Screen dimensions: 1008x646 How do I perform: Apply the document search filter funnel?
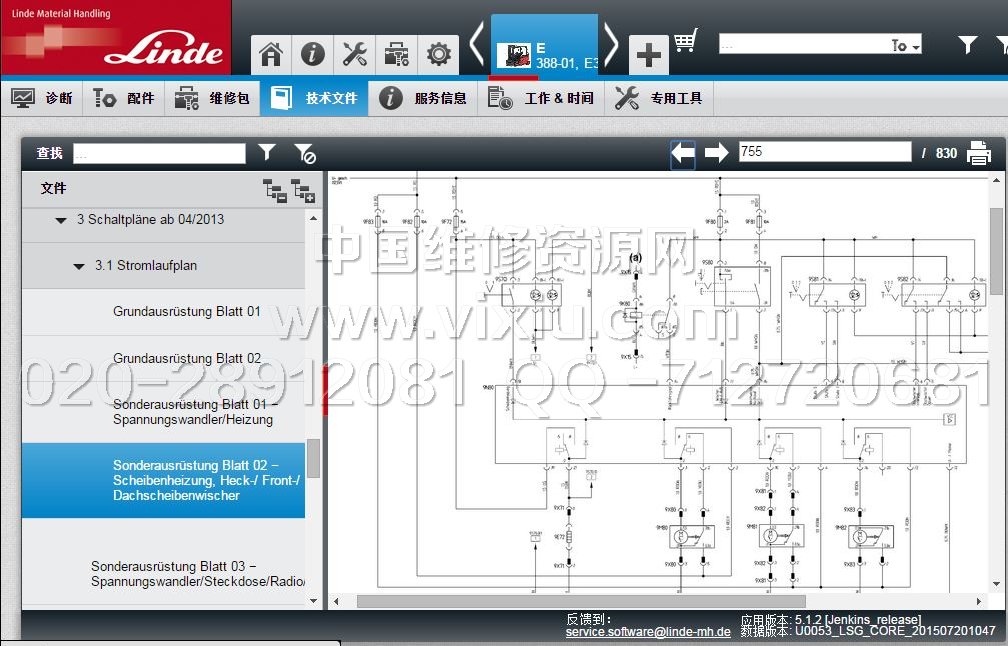click(266, 152)
